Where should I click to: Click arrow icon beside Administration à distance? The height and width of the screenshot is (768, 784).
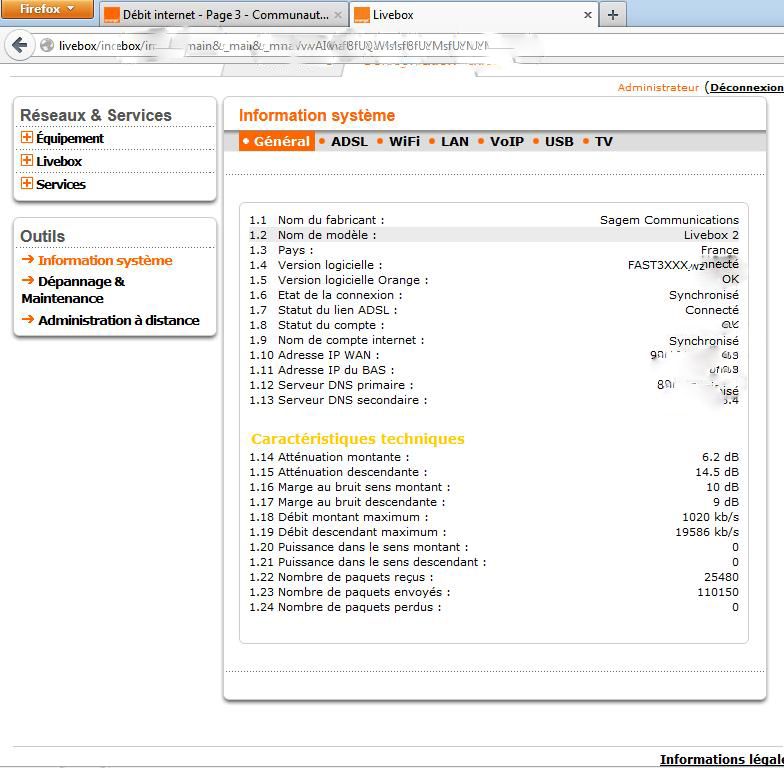click(x=28, y=319)
